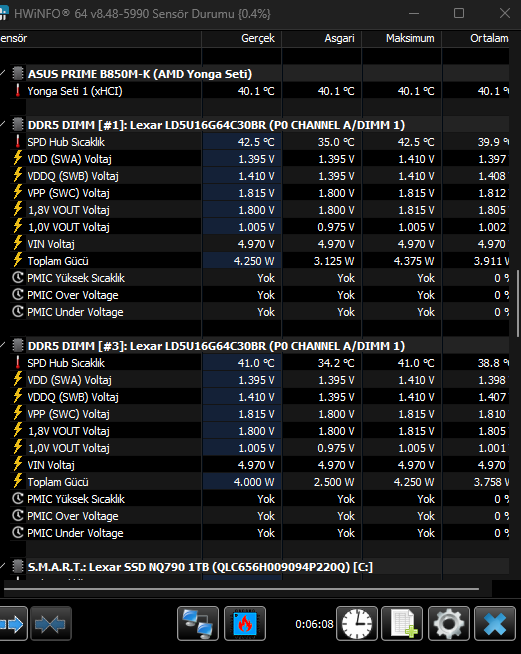Image resolution: width=521 pixels, height=654 pixels.
Task: Click the Maksimum column header
Action: click(402, 38)
